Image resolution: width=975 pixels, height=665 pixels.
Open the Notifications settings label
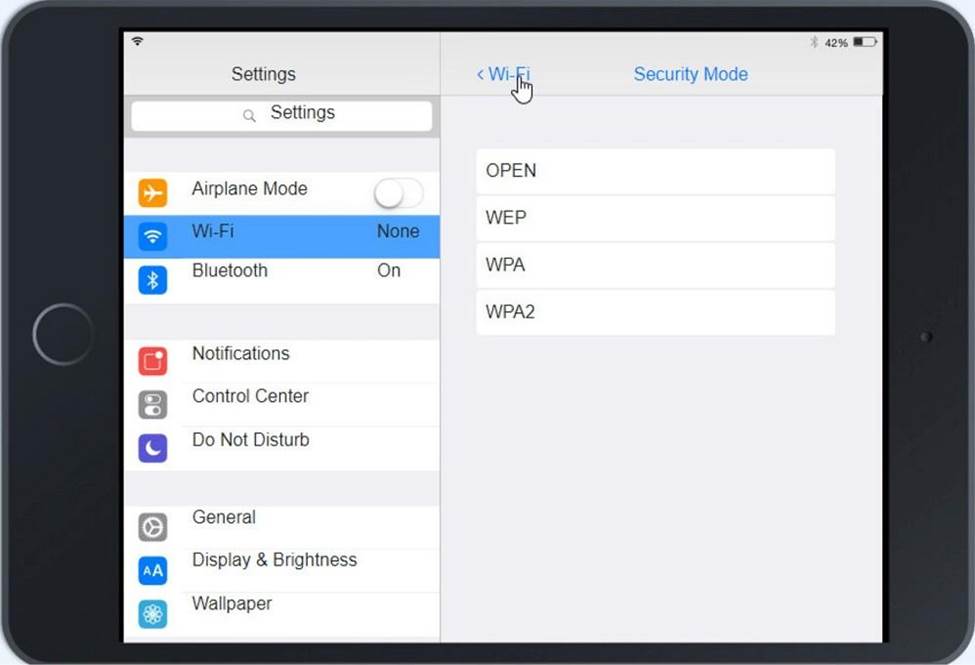pyautogui.click(x=241, y=354)
